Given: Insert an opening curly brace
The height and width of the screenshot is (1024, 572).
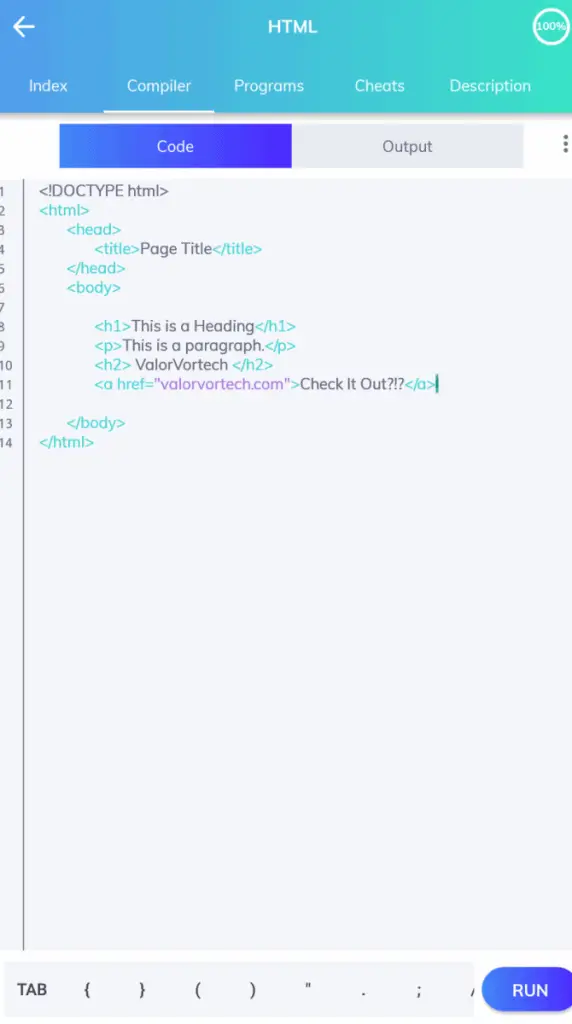Looking at the screenshot, I should (x=87, y=990).
